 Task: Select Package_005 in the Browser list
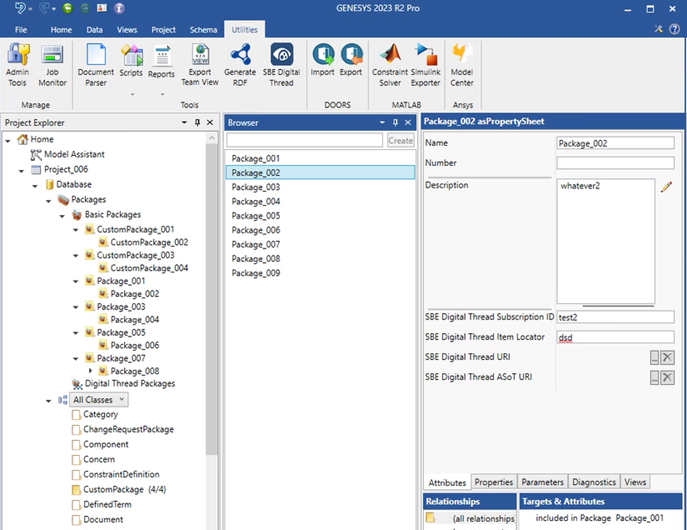256,216
